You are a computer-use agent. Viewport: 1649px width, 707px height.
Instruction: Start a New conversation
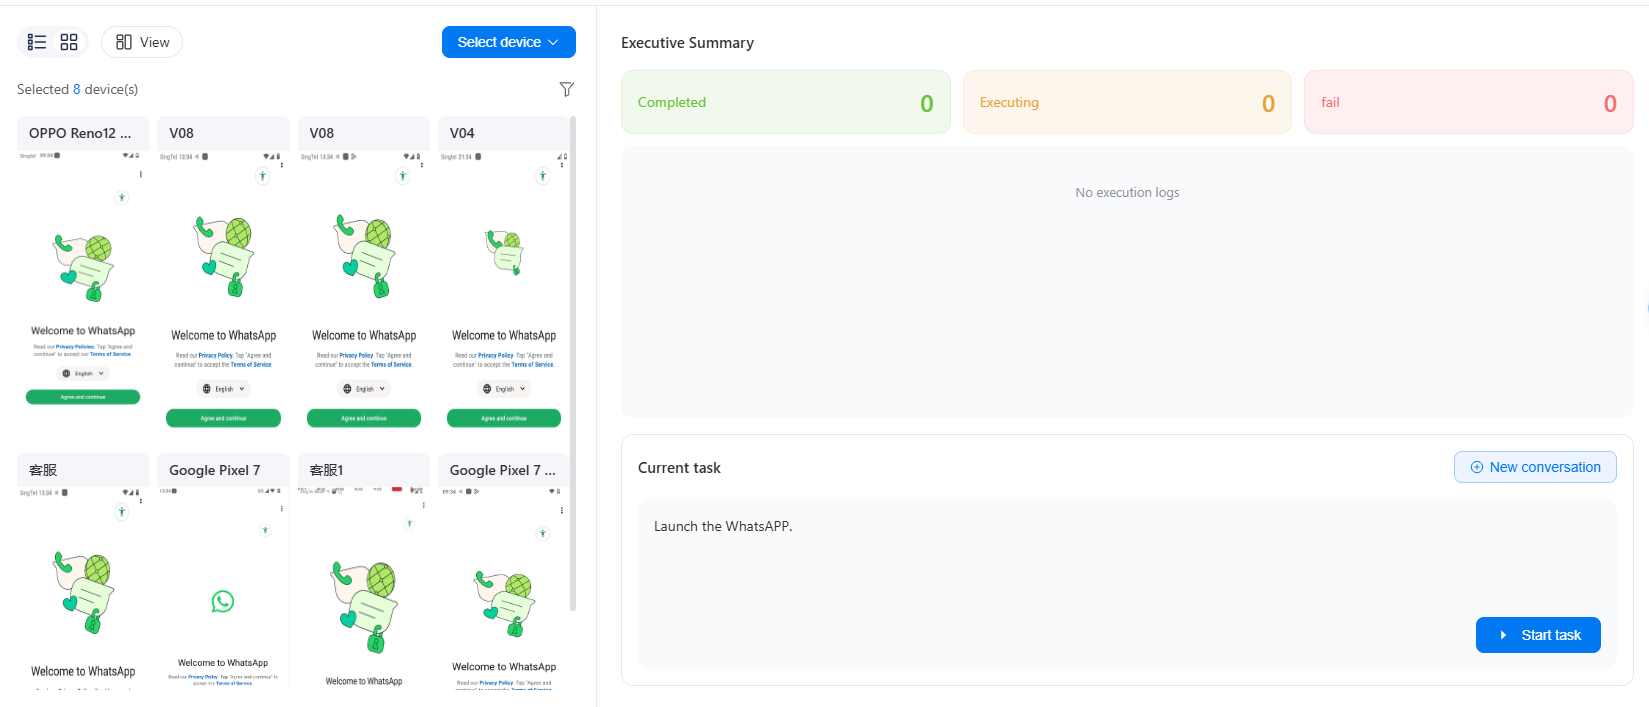tap(1534, 467)
